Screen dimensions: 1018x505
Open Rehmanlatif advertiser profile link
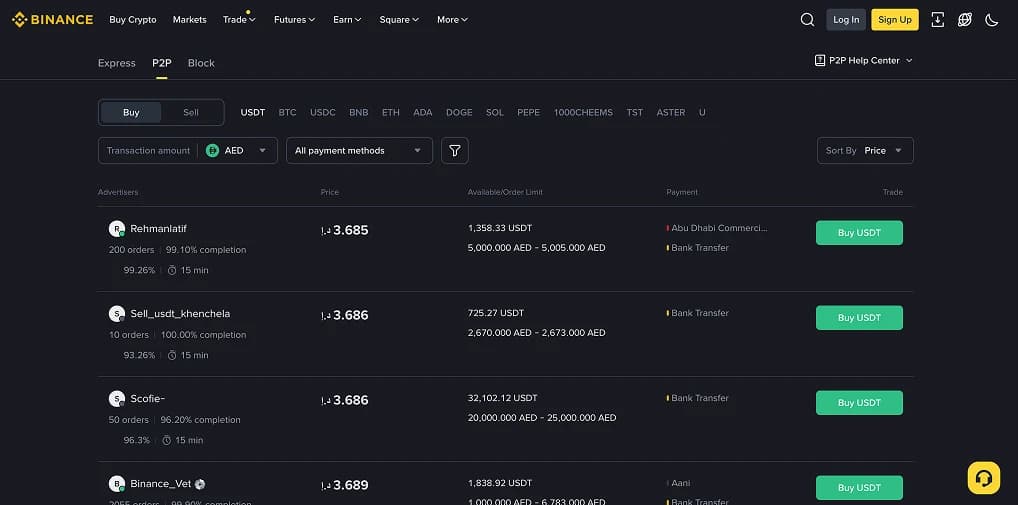(x=158, y=228)
